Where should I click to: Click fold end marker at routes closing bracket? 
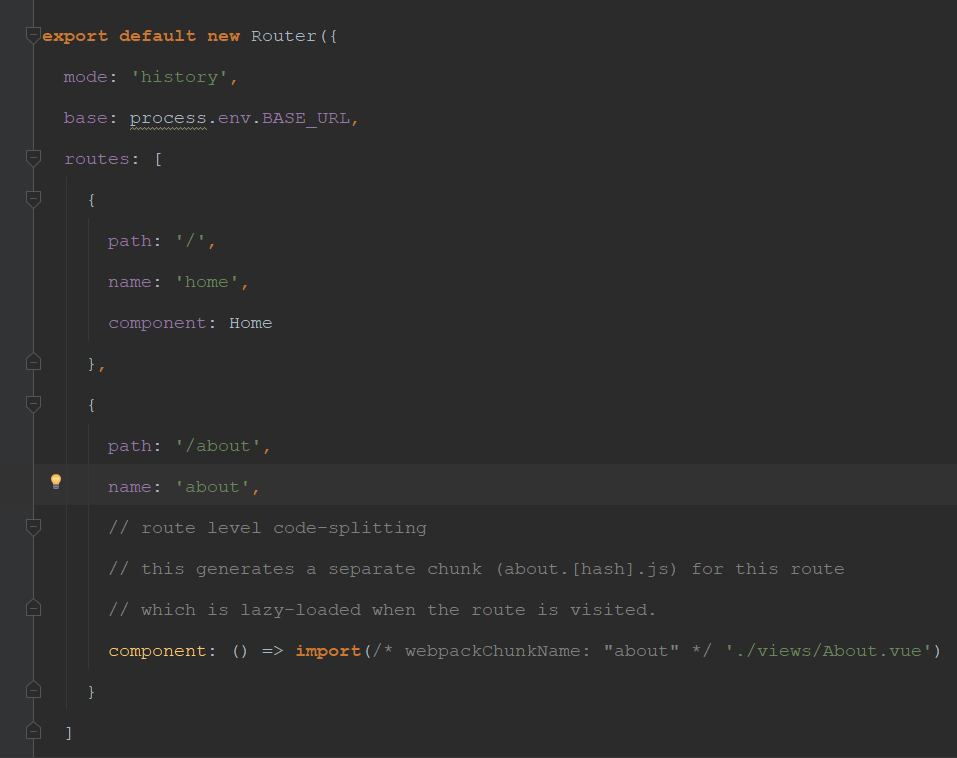click(x=33, y=732)
